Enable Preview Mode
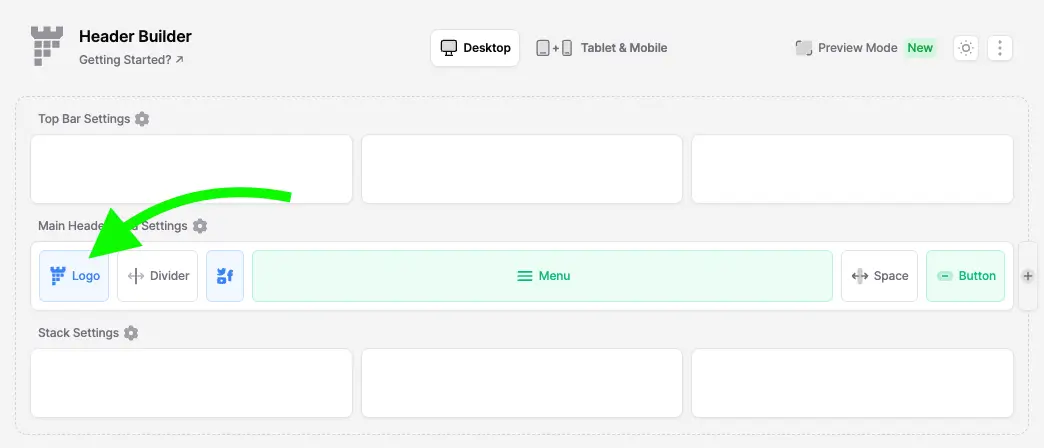The width and height of the screenshot is (1044, 448). [865, 48]
